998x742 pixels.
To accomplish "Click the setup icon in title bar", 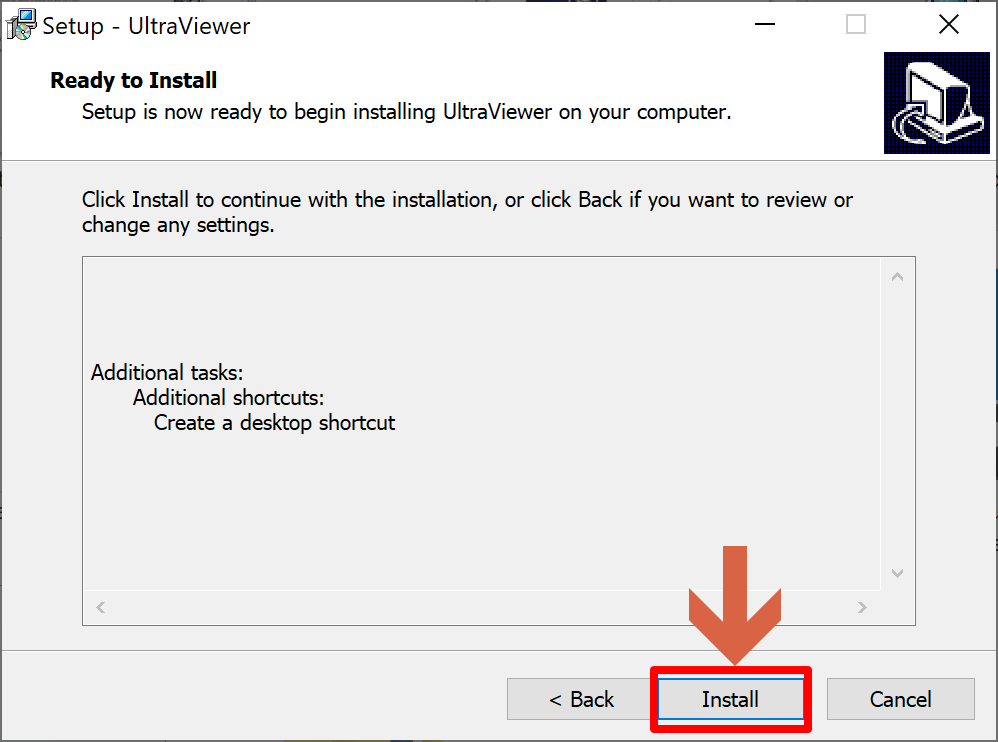I will tap(21, 25).
